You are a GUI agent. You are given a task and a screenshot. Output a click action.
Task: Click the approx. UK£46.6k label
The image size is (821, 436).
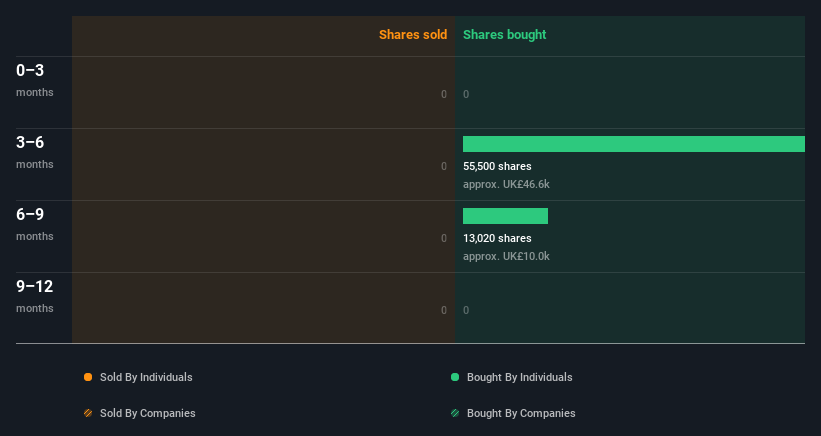pos(506,184)
